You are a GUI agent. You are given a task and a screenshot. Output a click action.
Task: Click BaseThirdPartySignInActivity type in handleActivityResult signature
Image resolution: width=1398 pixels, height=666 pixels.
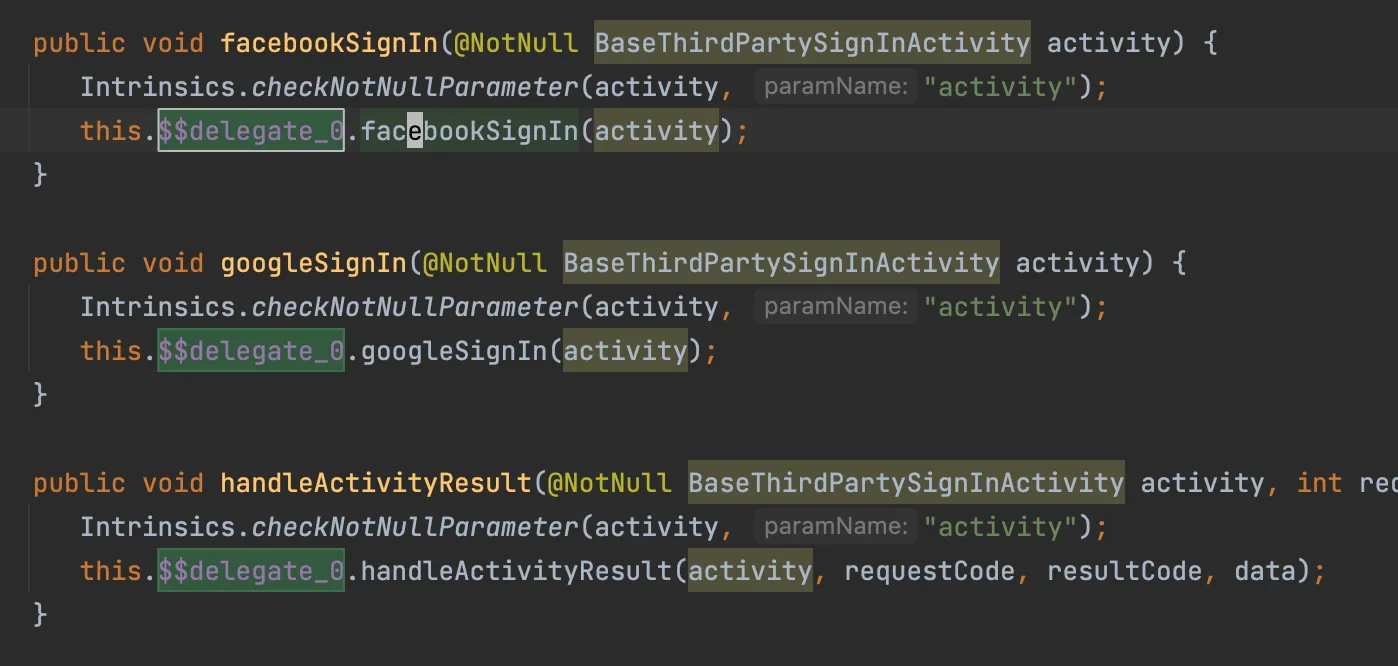point(906,483)
